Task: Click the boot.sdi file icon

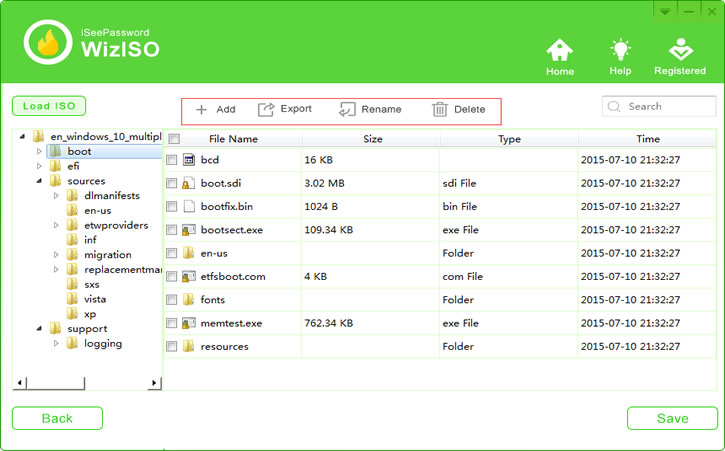Action: 188,183
